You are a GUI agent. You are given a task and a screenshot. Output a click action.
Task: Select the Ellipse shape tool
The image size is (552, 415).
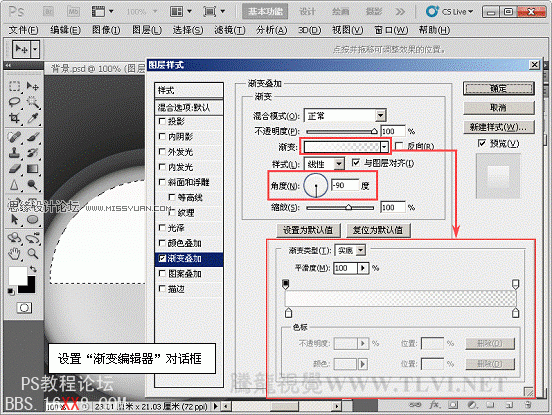coord(32,220)
